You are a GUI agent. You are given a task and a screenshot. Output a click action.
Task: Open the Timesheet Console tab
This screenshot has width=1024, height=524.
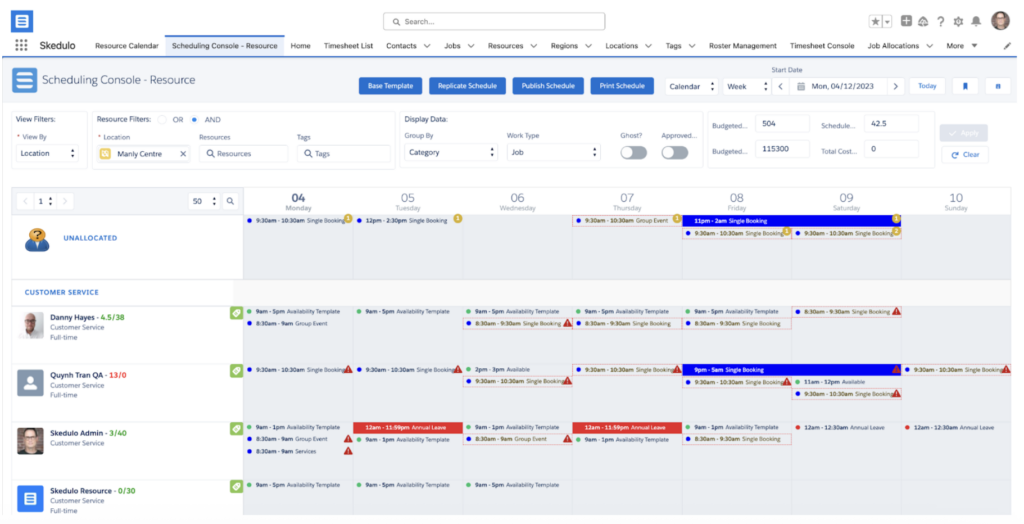(x=822, y=46)
